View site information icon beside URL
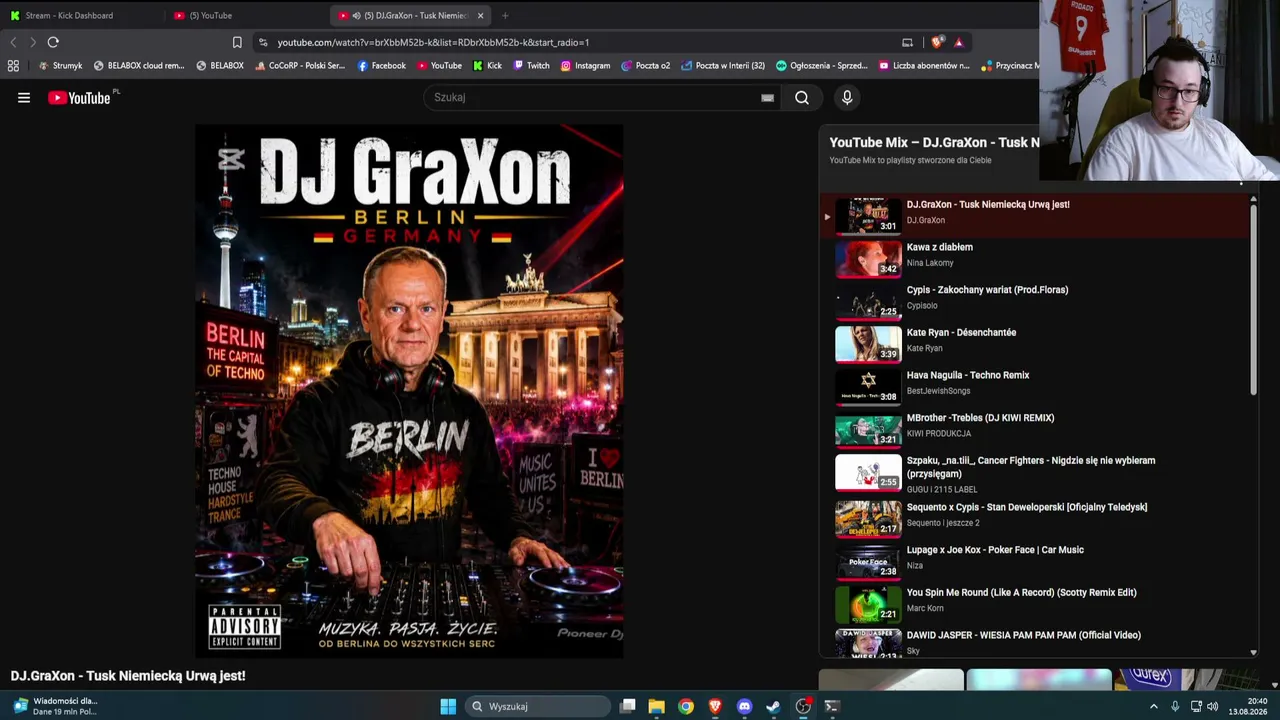Image resolution: width=1280 pixels, height=720 pixels. tap(263, 42)
